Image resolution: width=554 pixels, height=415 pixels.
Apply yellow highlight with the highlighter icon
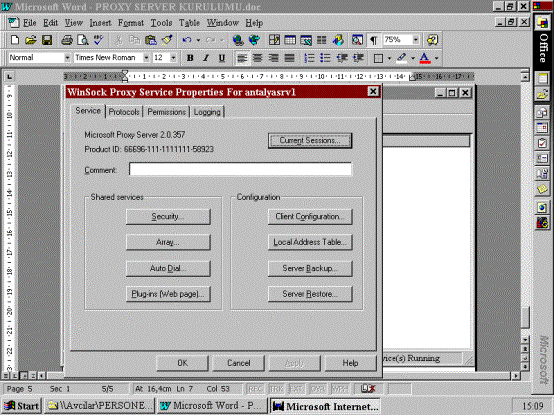point(402,58)
